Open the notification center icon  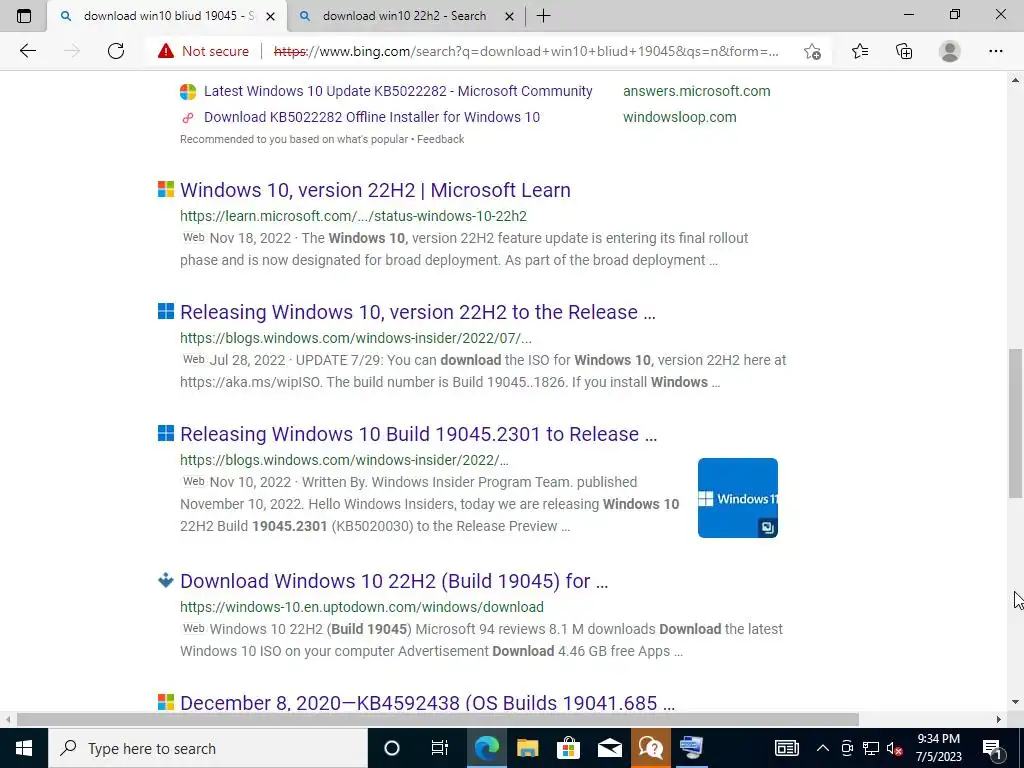[992, 748]
